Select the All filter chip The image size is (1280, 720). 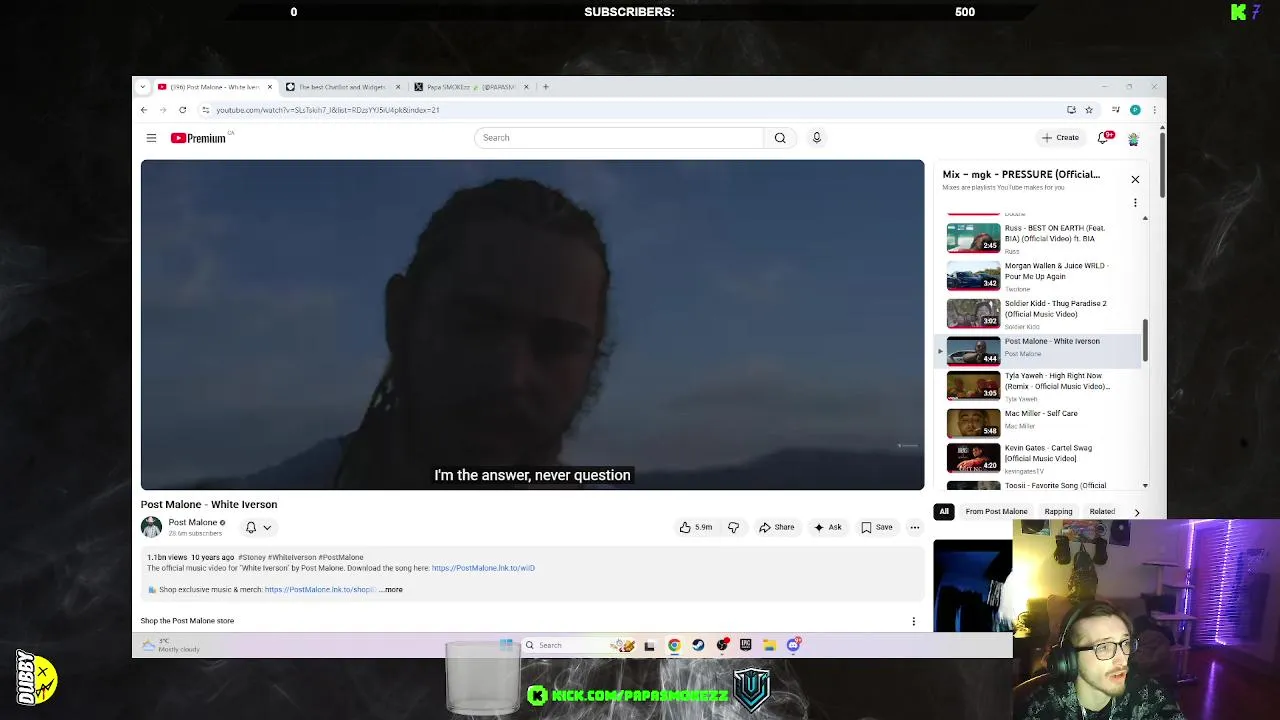(944, 512)
